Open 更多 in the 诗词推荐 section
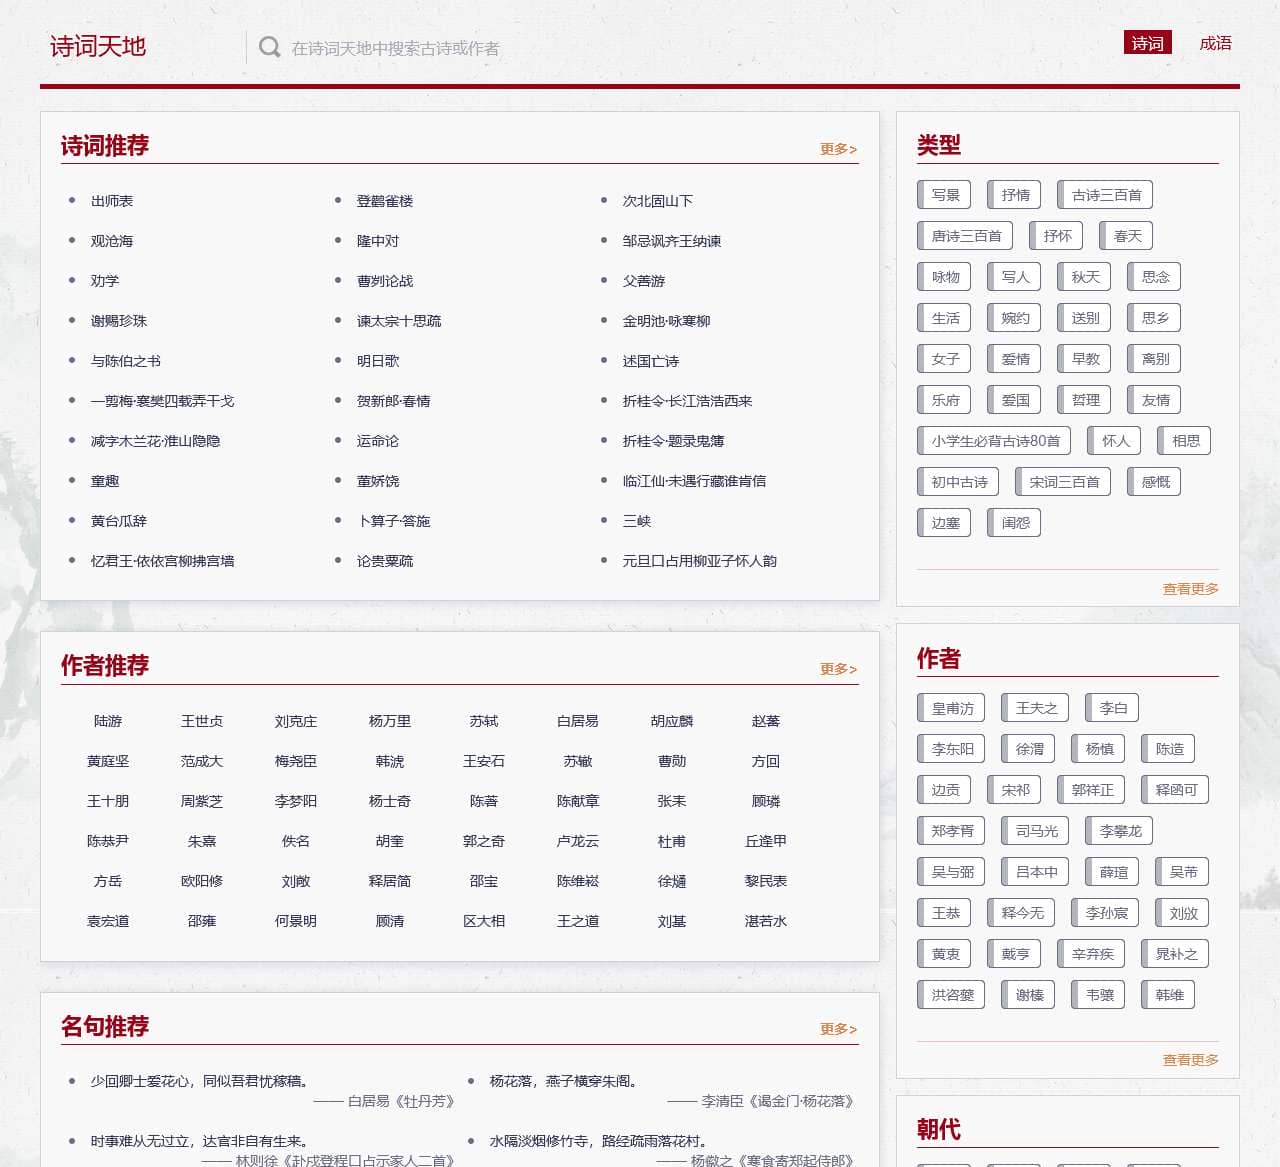 (x=838, y=149)
